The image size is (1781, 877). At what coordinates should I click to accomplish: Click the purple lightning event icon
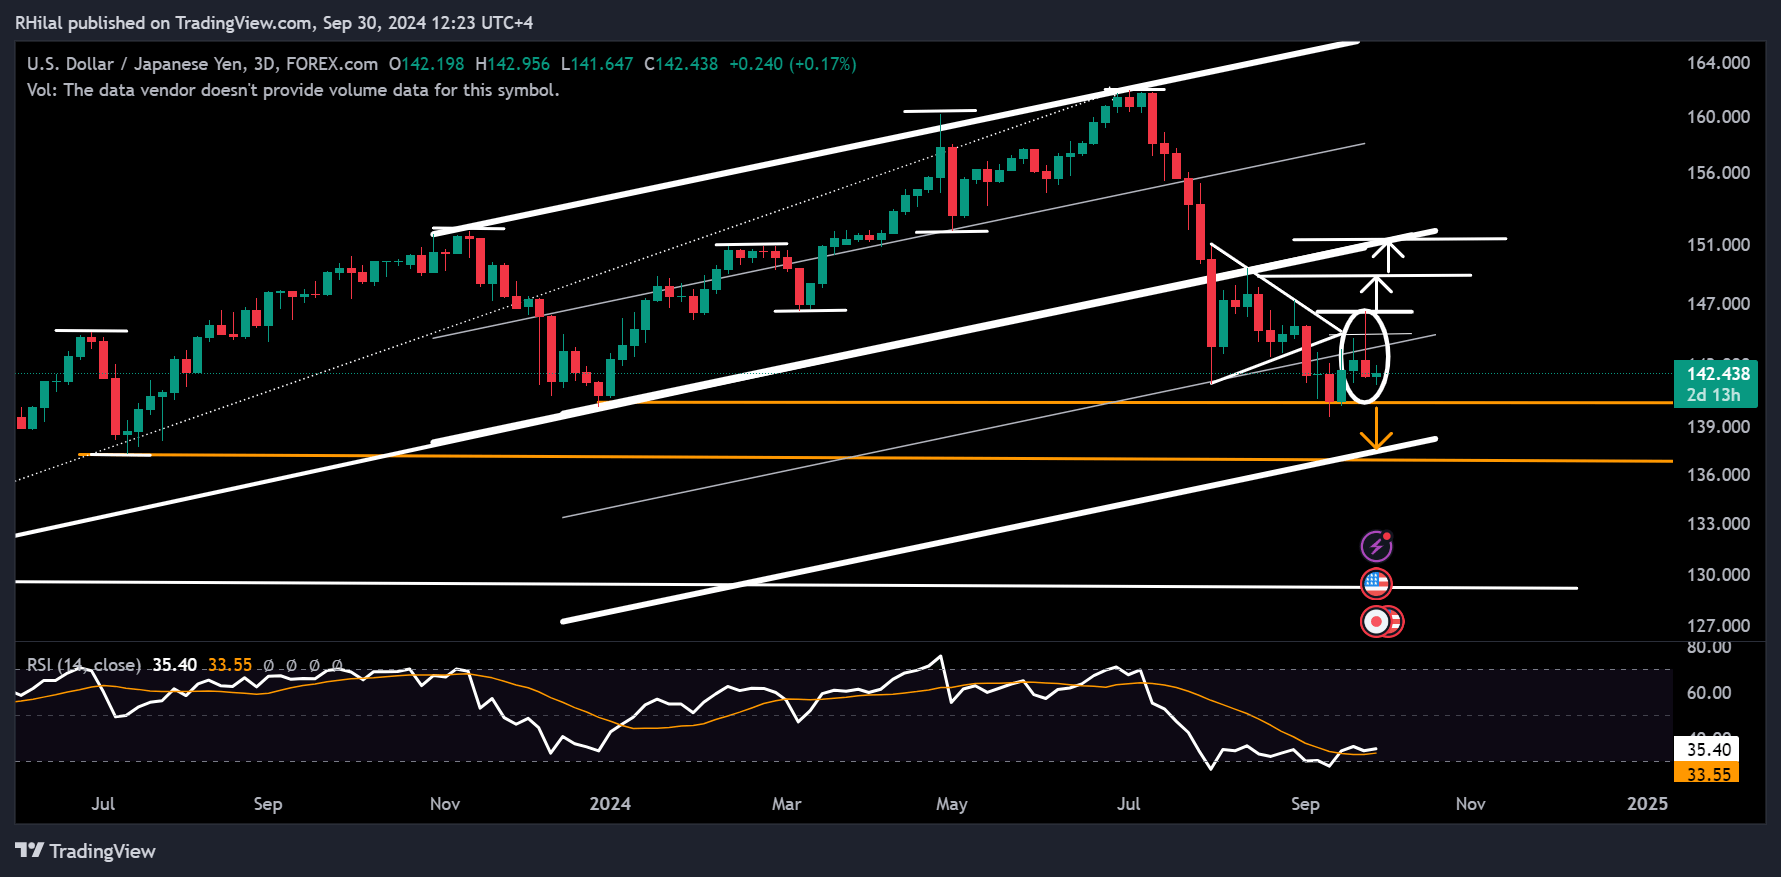point(1377,546)
